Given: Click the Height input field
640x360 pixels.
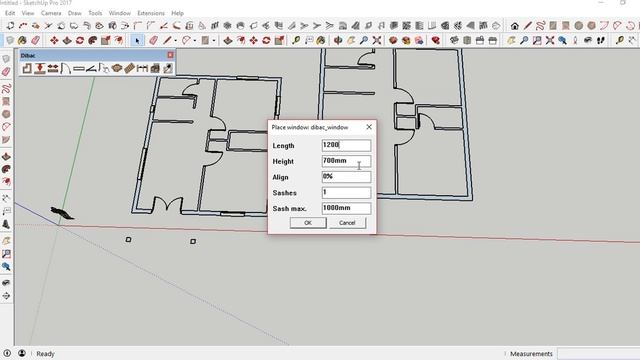Looking at the screenshot, I should [x=347, y=161].
